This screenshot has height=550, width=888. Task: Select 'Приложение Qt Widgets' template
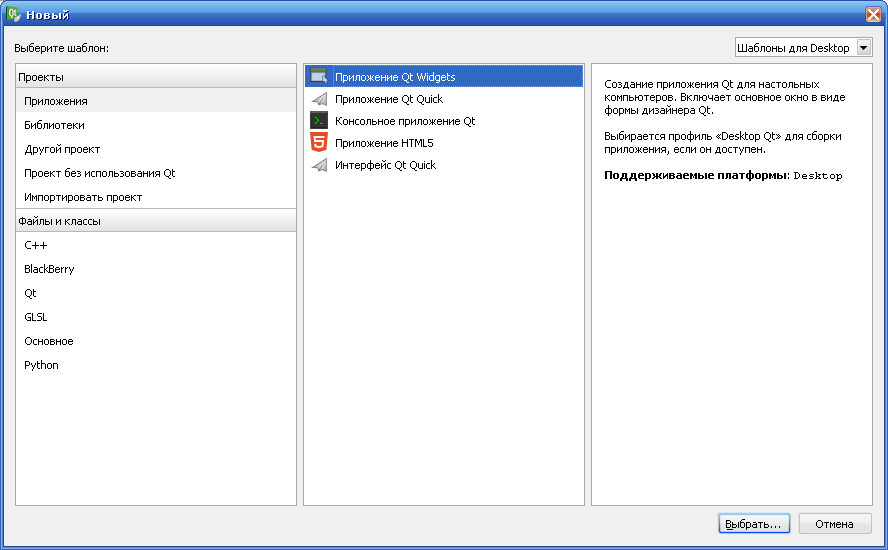(x=443, y=76)
